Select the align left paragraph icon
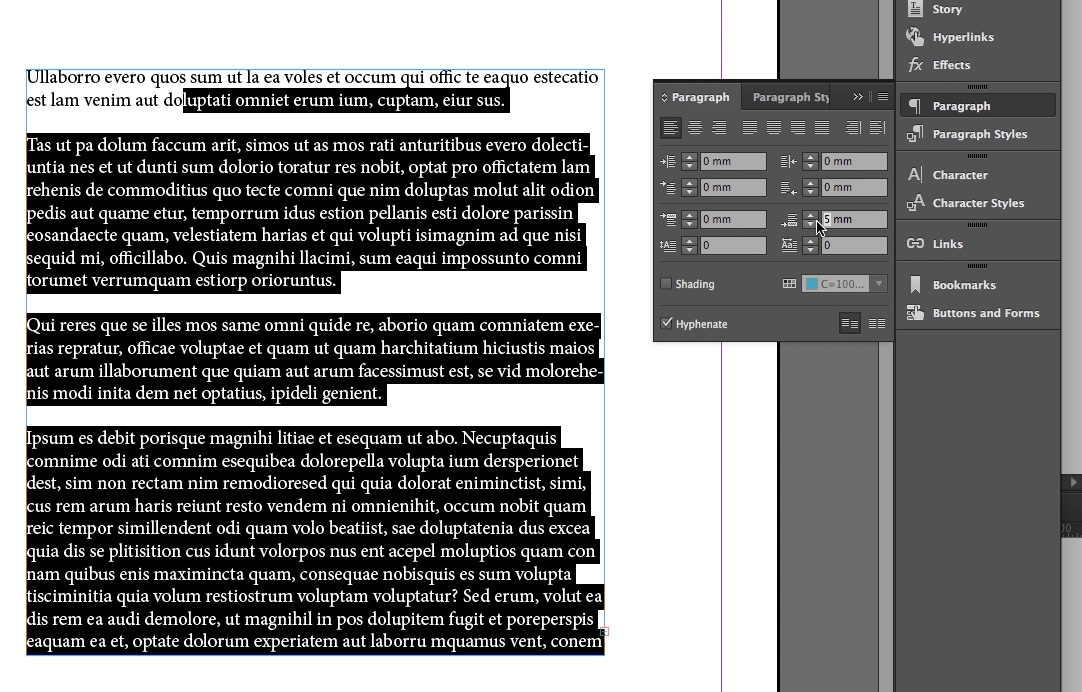 [671, 127]
